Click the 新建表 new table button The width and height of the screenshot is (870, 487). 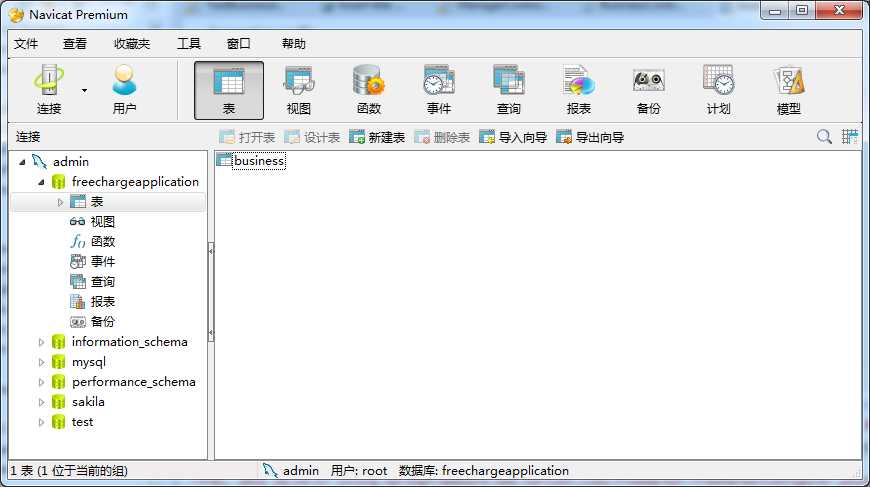point(377,137)
